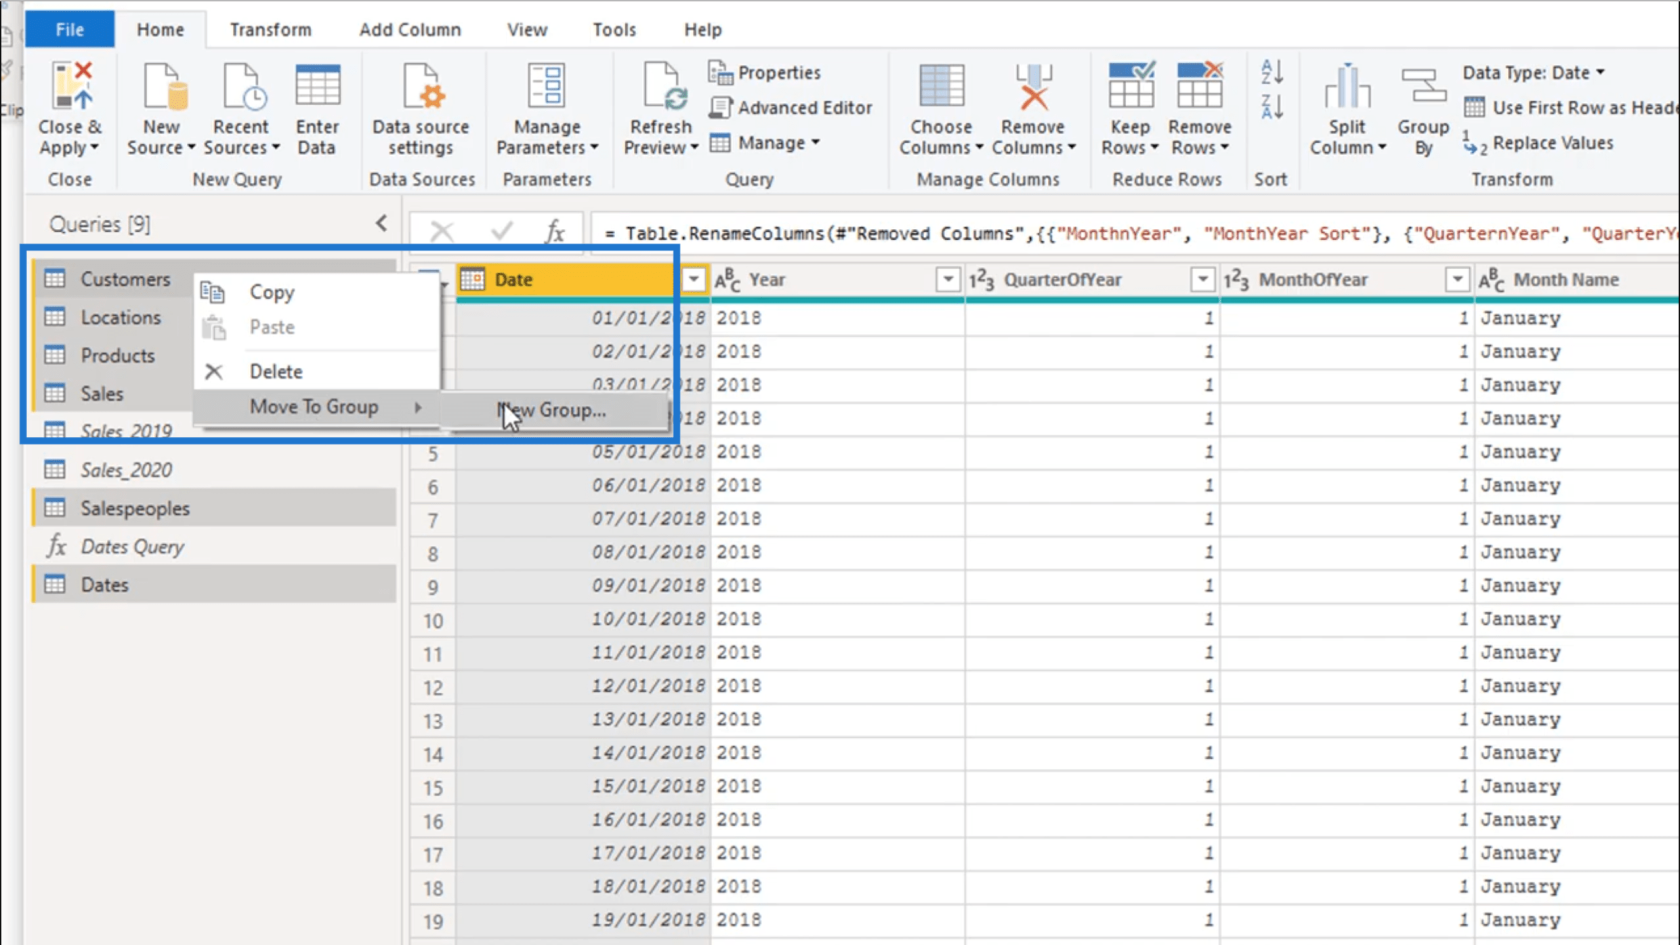Collapse the Queries pane chevron

tap(381, 223)
